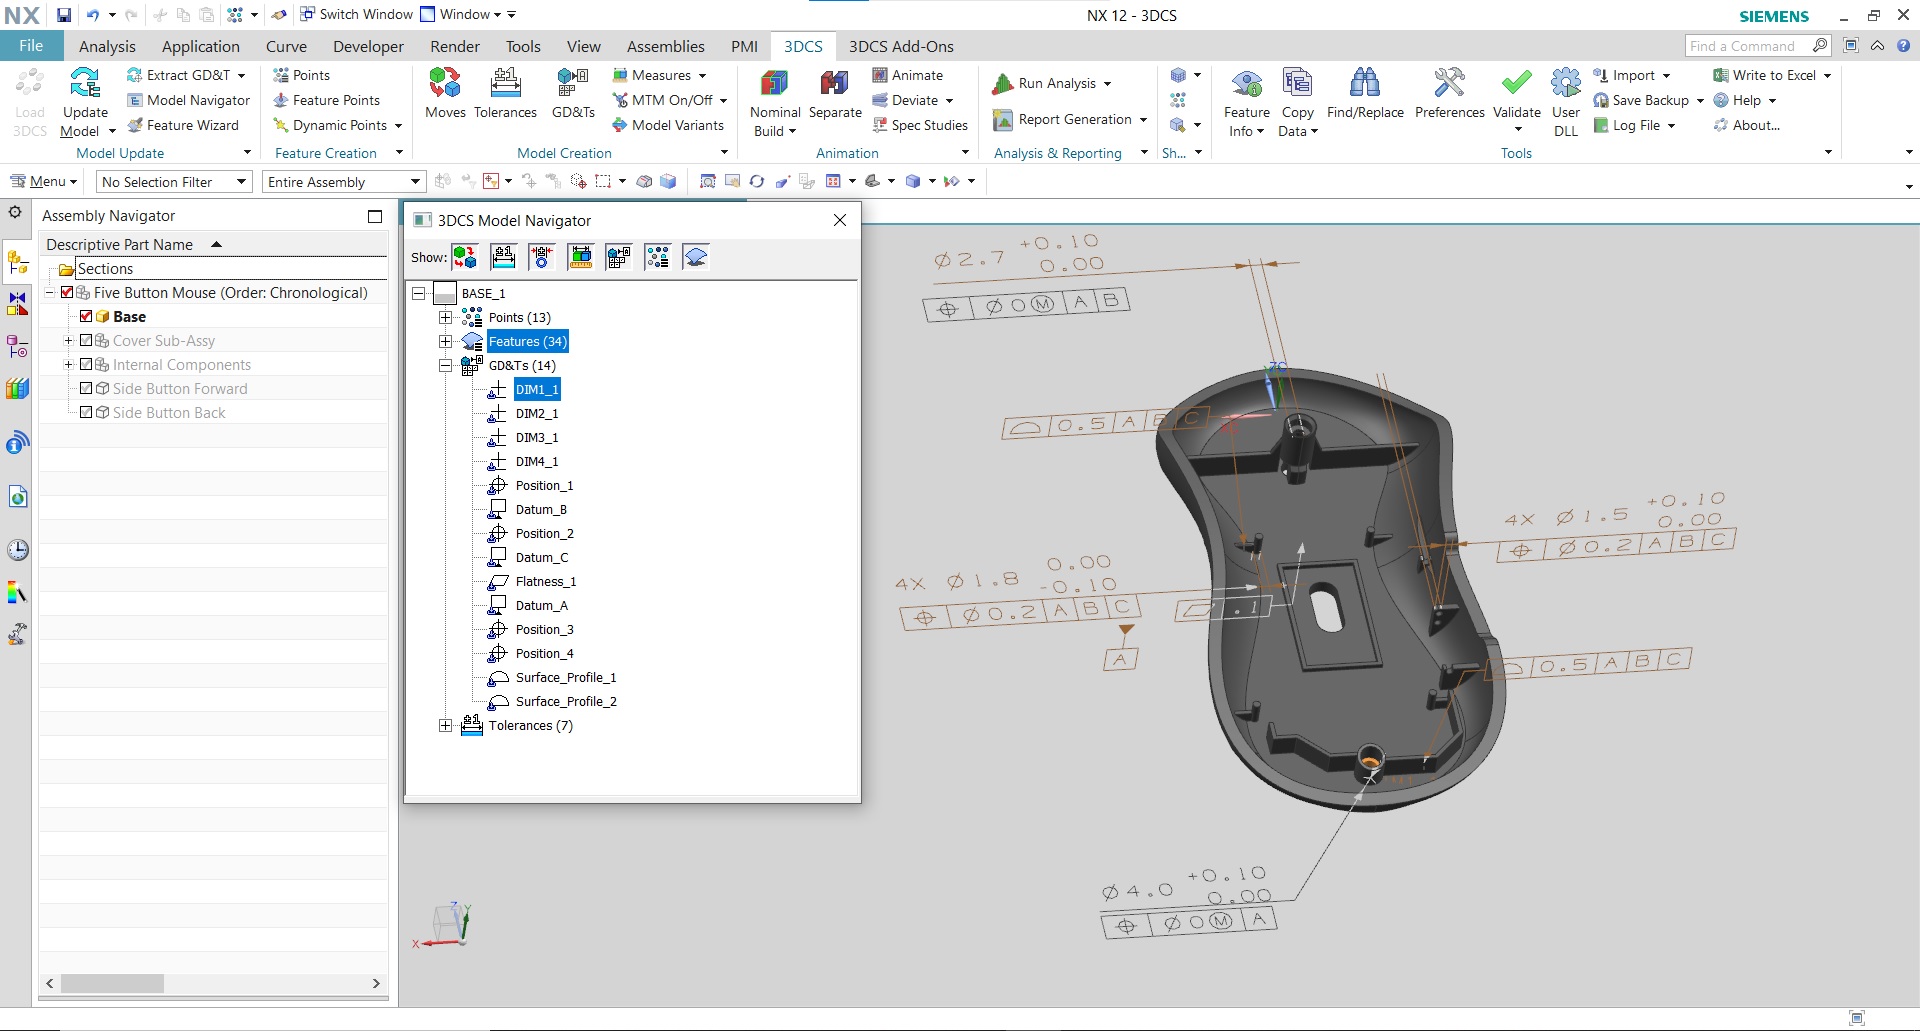
Task: Select DIM3_1 in the GD&Ts list
Action: coord(535,437)
